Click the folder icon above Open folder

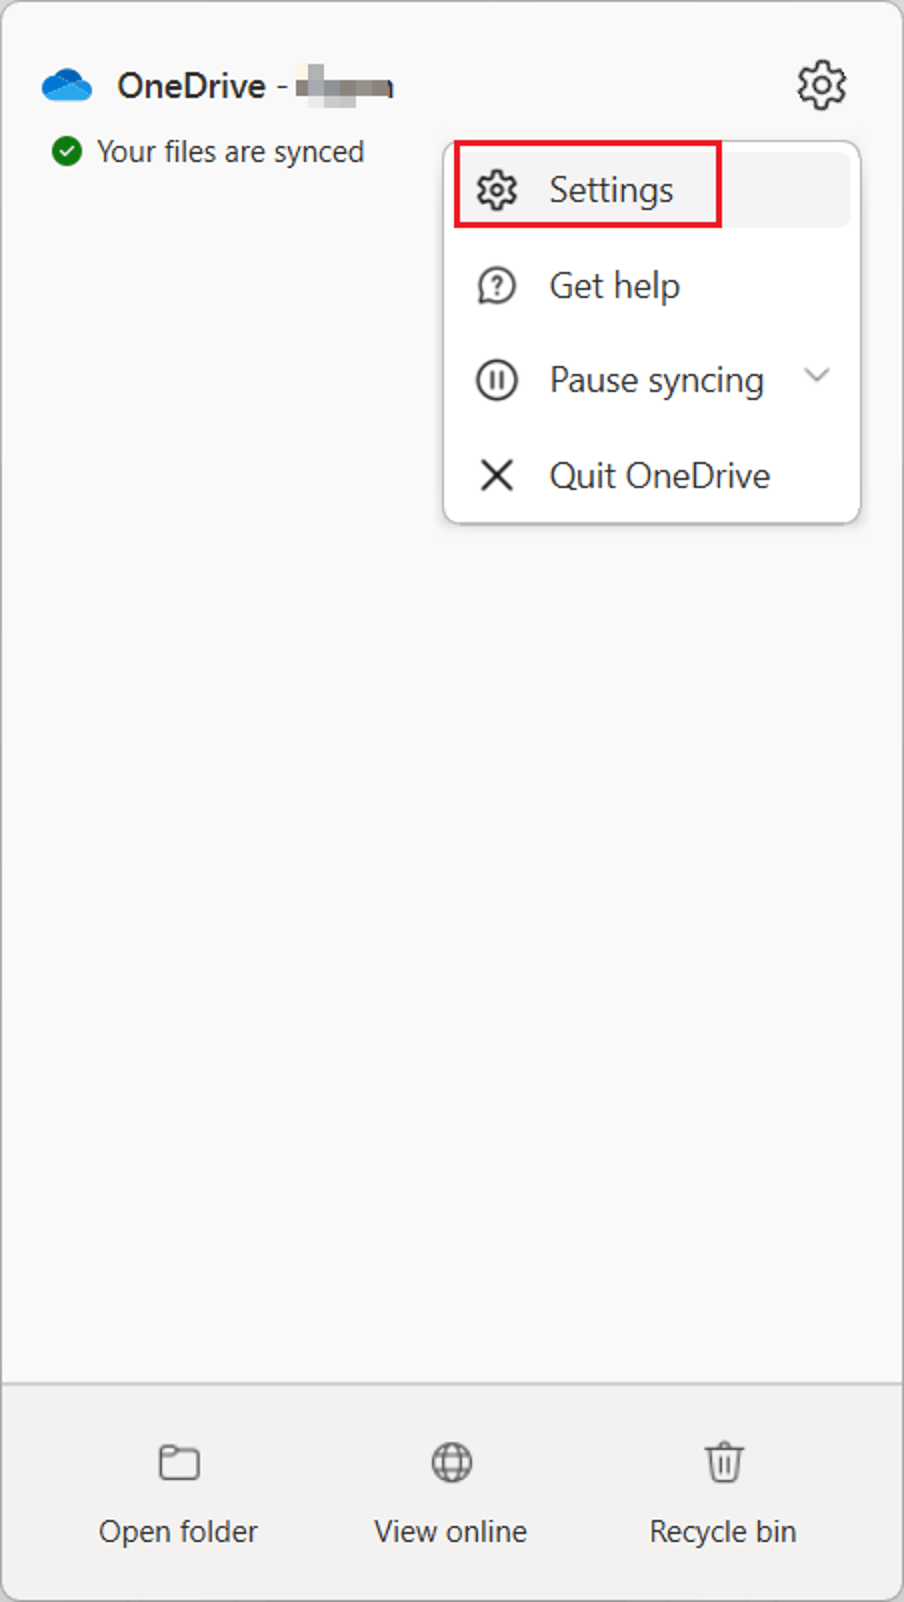click(179, 1462)
